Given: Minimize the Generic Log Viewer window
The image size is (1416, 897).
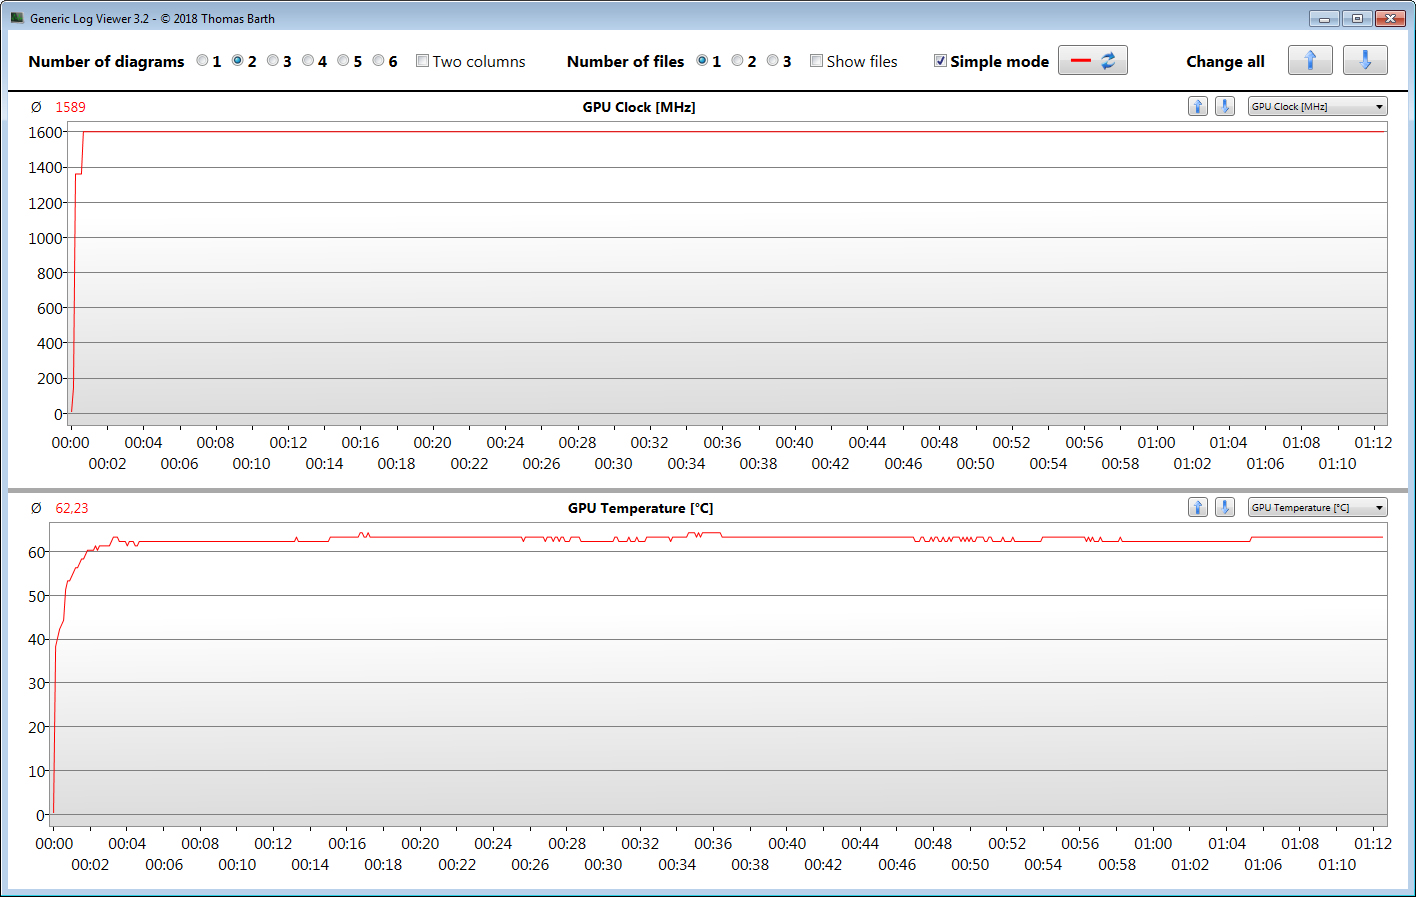Looking at the screenshot, I should [1324, 18].
